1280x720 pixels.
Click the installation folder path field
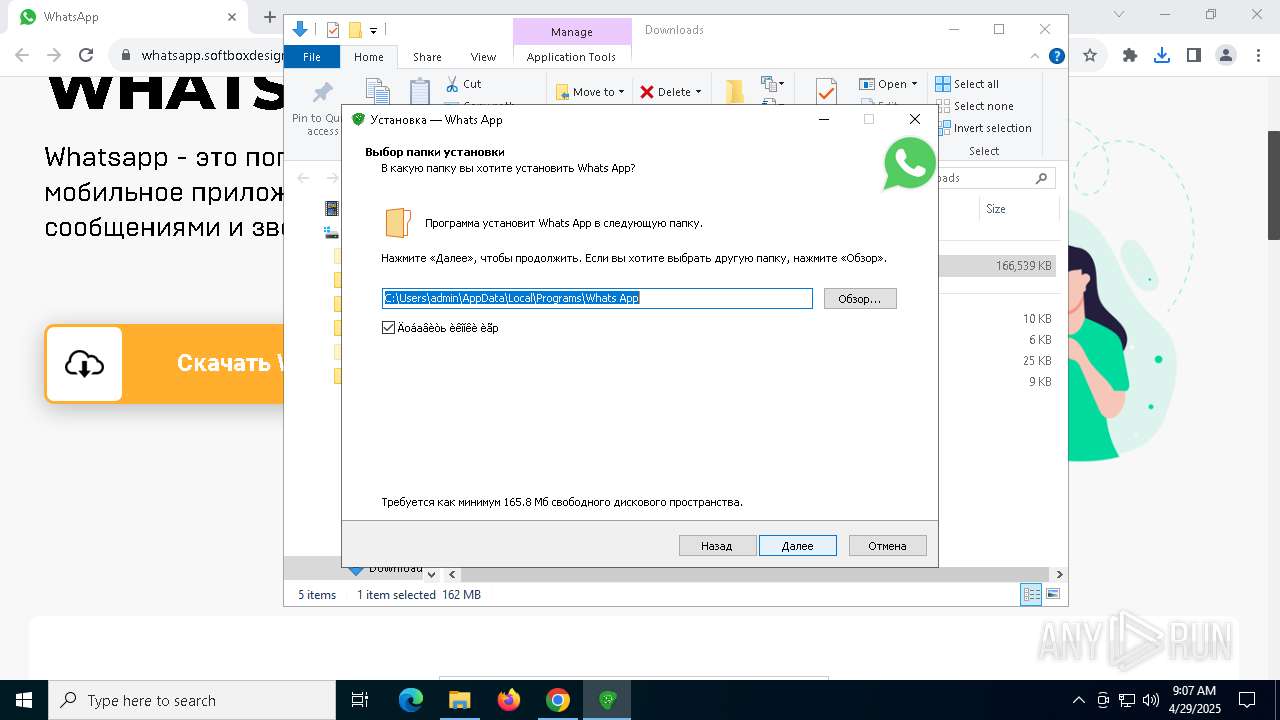coord(597,298)
